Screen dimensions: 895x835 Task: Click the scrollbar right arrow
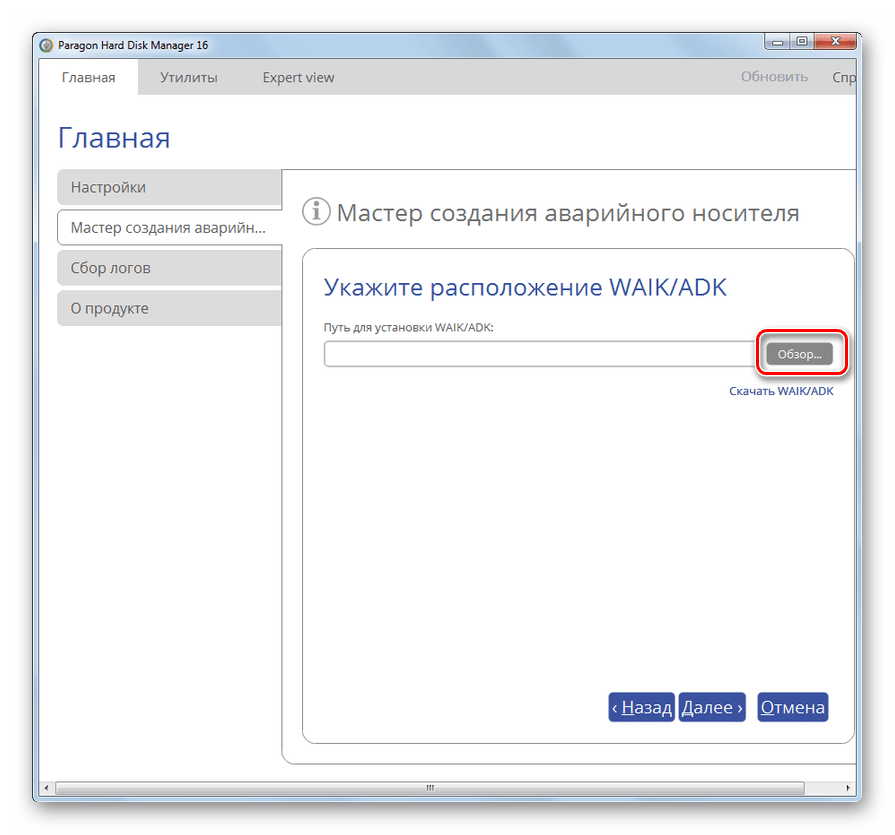pos(847,789)
